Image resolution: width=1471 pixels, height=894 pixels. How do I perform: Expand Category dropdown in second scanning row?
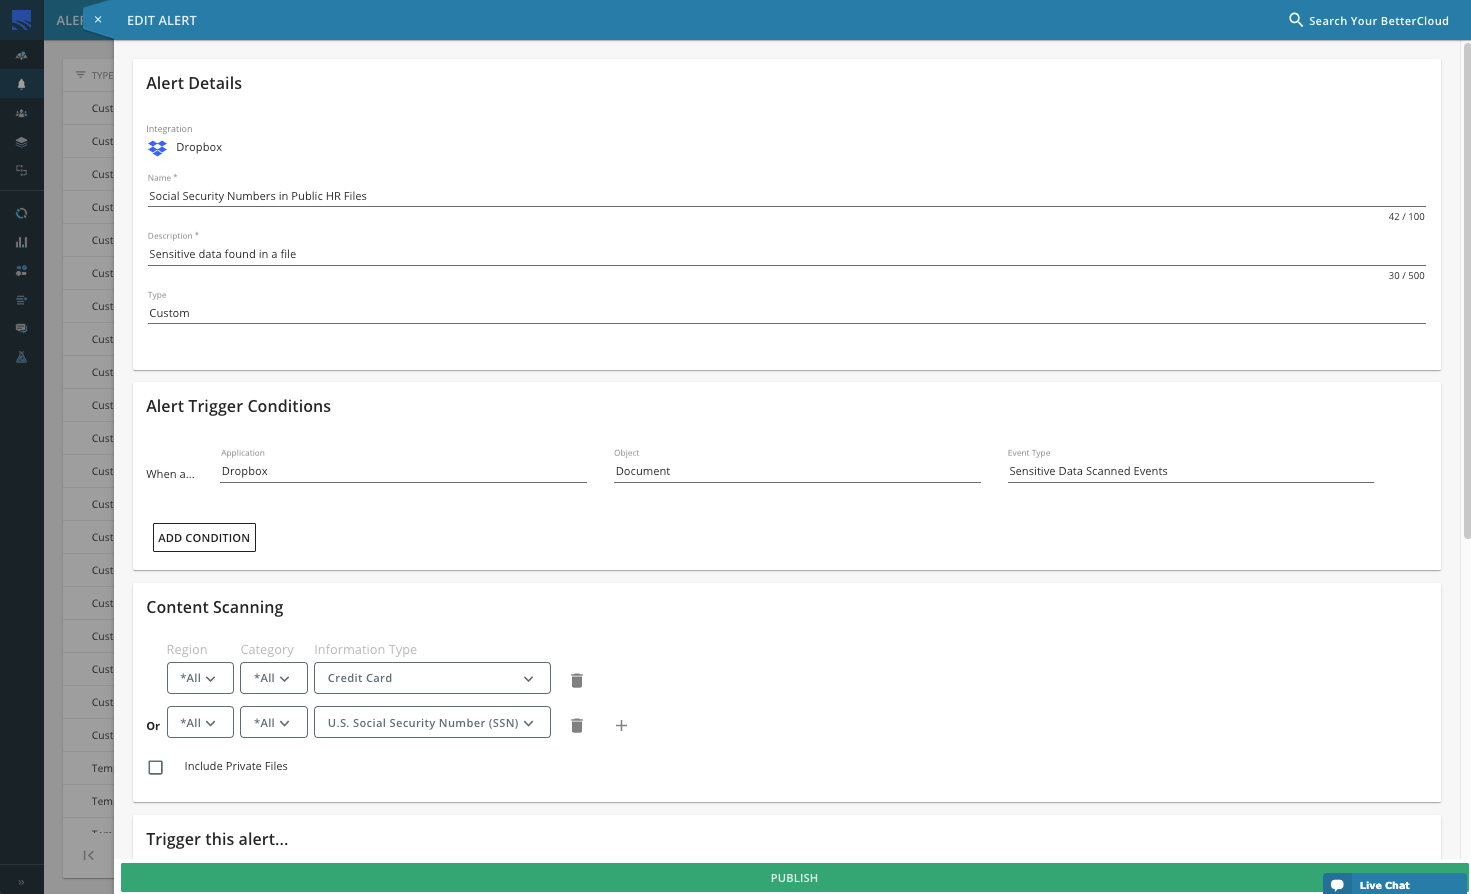[273, 723]
